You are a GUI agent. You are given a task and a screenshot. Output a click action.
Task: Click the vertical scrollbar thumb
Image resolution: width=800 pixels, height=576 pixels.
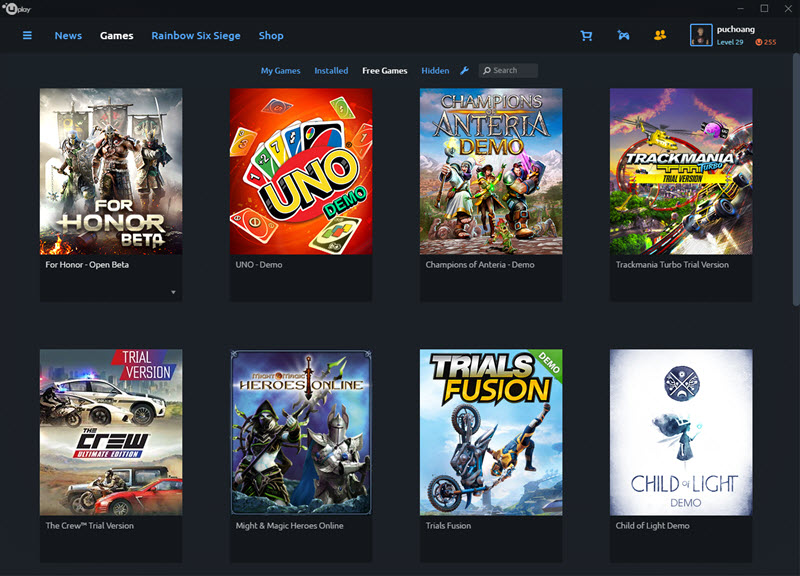pos(796,180)
